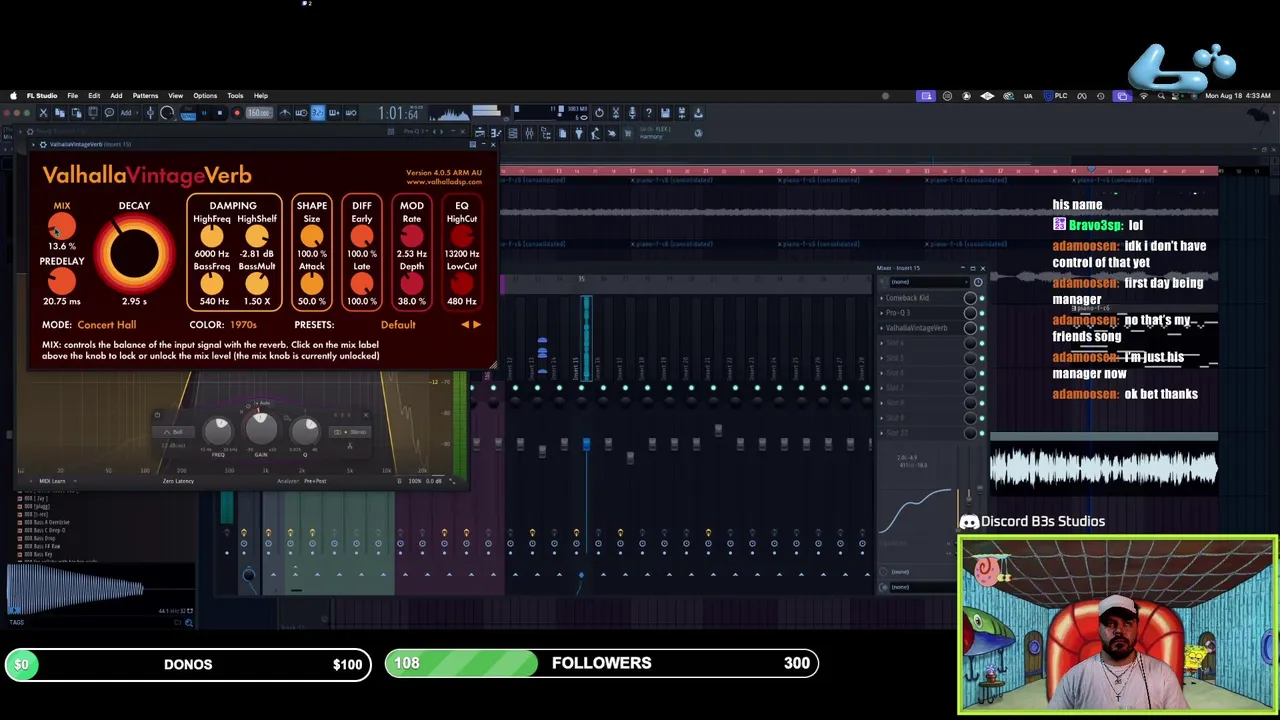Toggle ValhallaVintageVerb slot green enable LED
Viewport: 1280px width, 720px height.
tap(982, 328)
